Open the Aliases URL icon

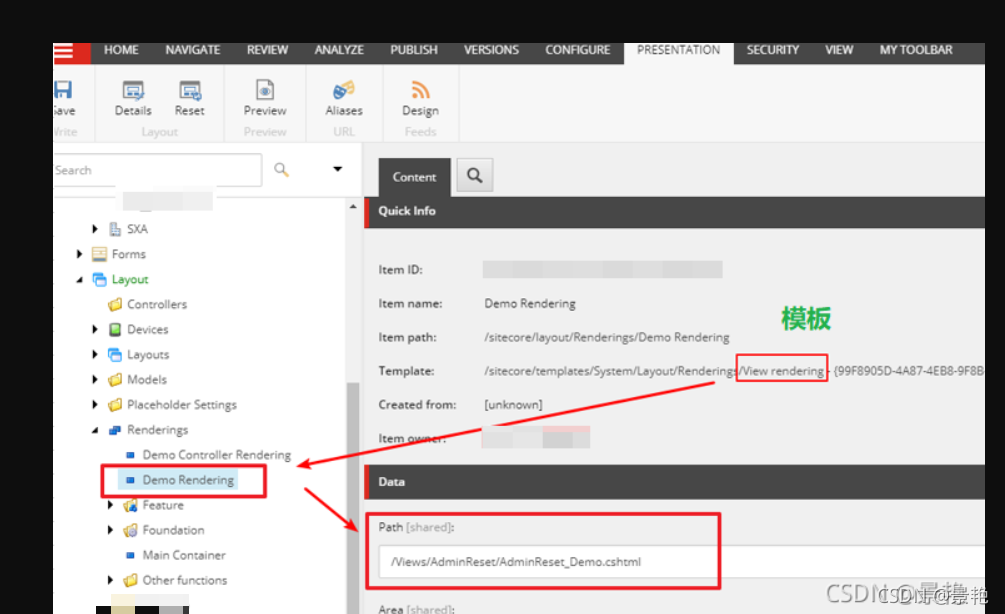coord(344,90)
